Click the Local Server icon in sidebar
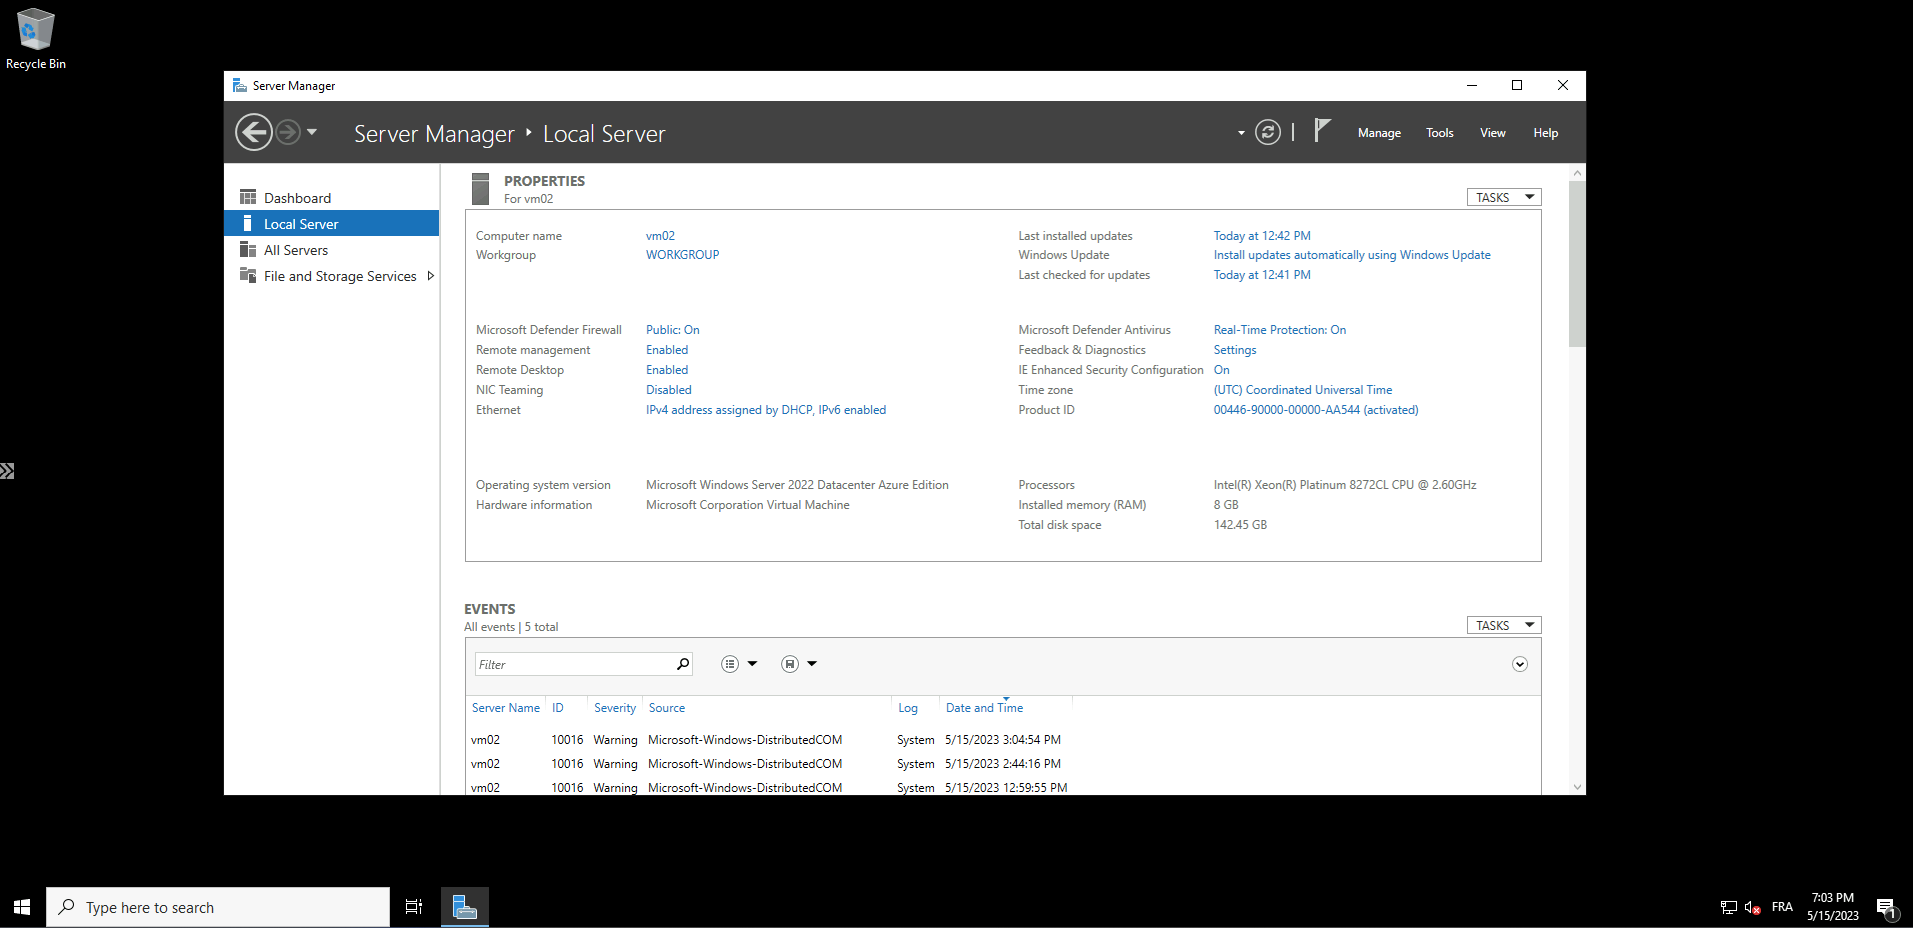 (x=247, y=223)
